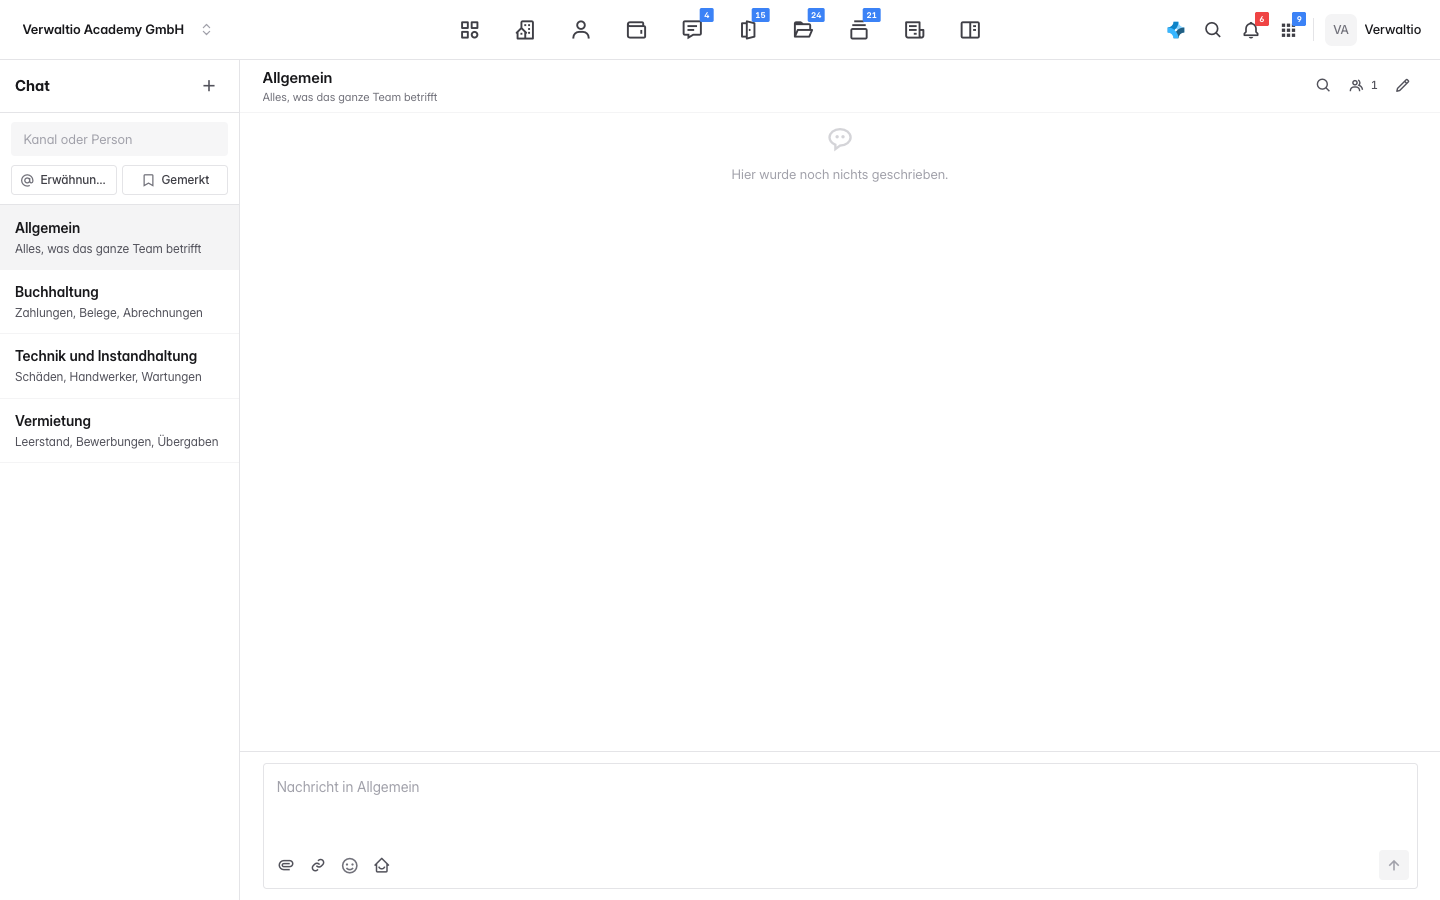Screen dimensions: 1440x900
Task: Open the chat icon with badge 4
Action: click(692, 30)
